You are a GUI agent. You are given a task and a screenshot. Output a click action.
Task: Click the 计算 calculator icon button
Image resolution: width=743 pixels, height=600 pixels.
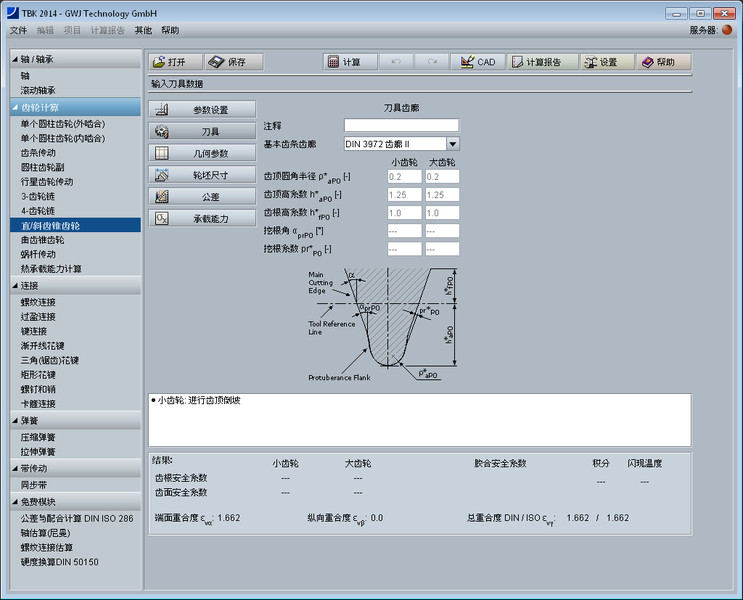pyautogui.click(x=345, y=62)
